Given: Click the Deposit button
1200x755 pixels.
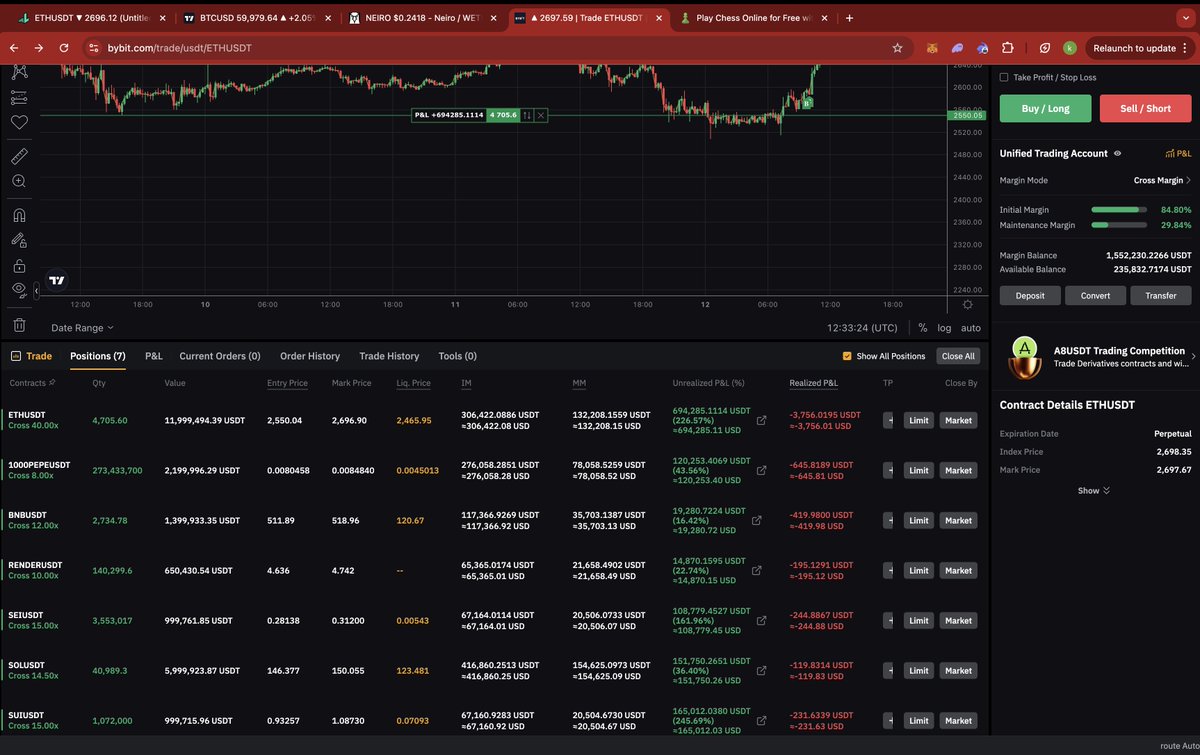Looking at the screenshot, I should 1030,296.
